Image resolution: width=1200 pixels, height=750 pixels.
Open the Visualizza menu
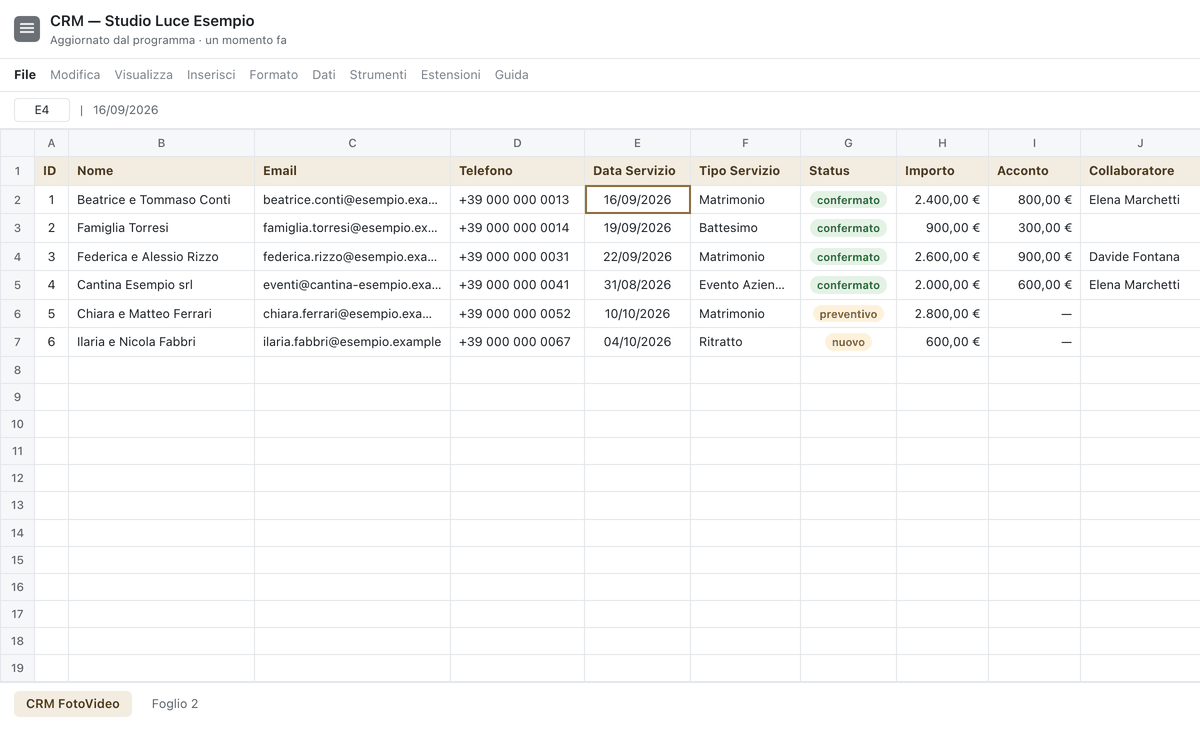[x=143, y=75]
